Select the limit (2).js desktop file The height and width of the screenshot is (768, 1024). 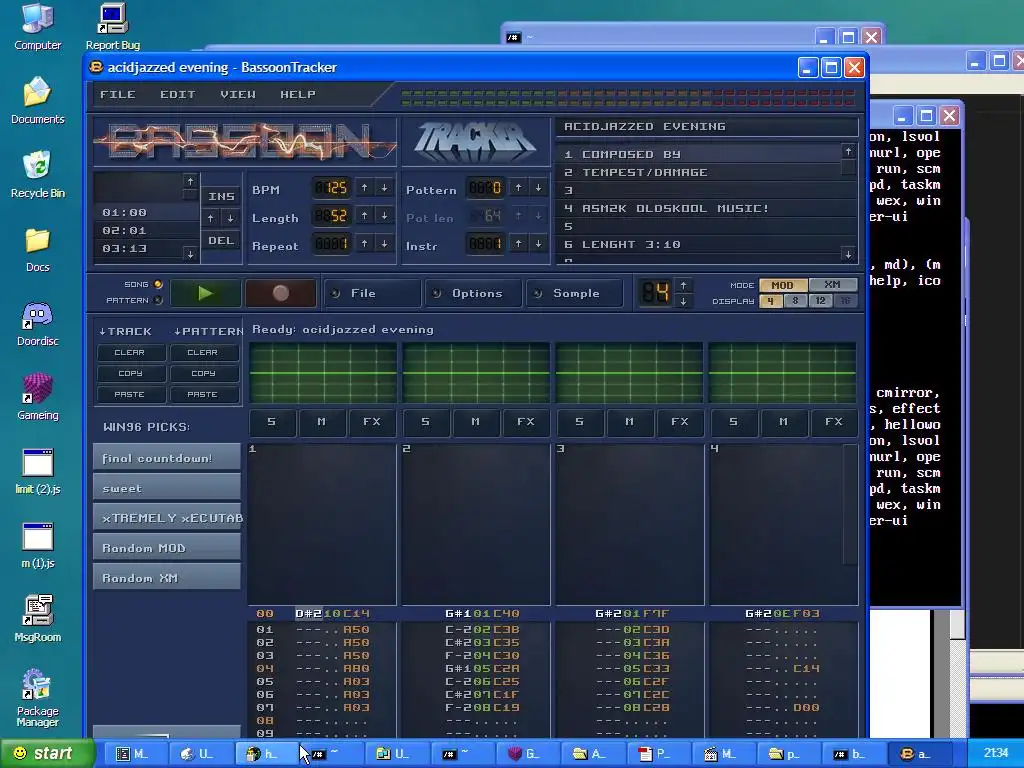pyautogui.click(x=37, y=470)
